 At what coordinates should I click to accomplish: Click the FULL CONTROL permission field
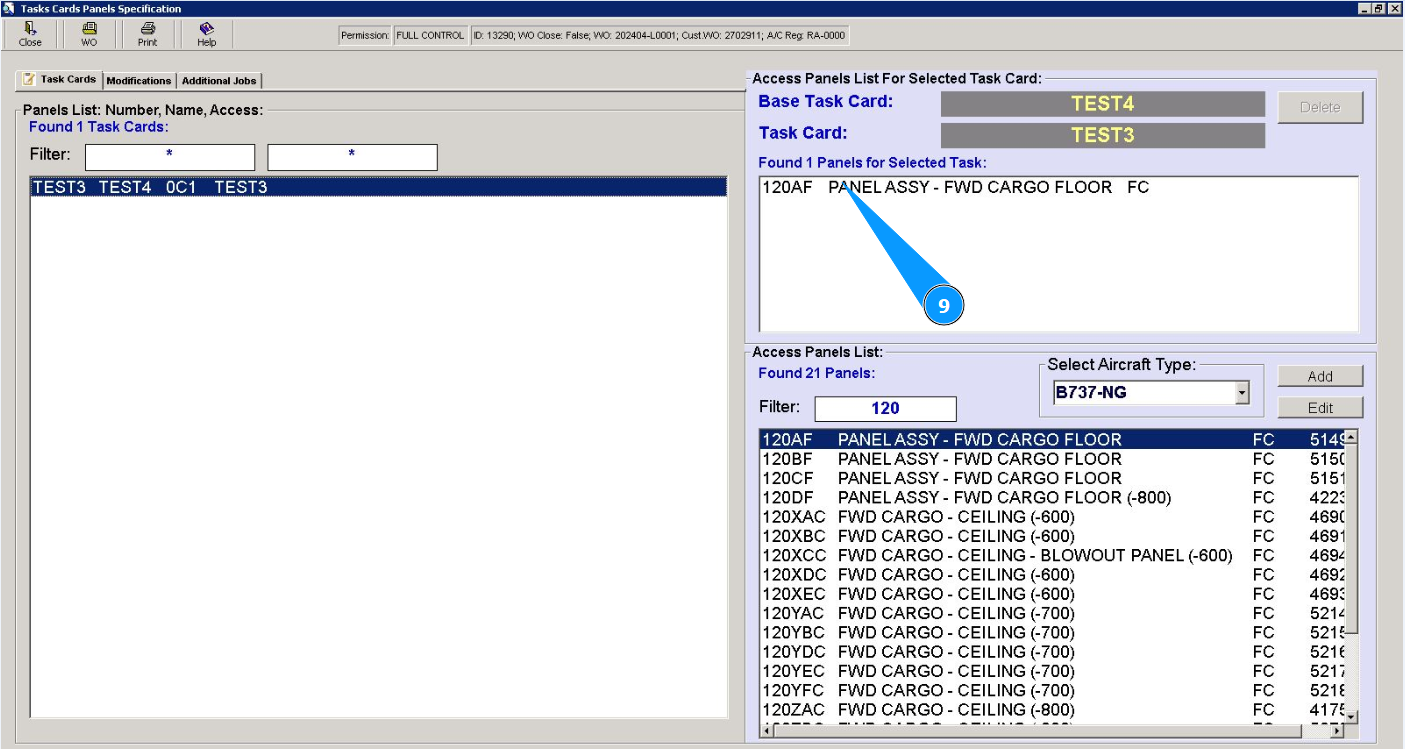(x=430, y=36)
